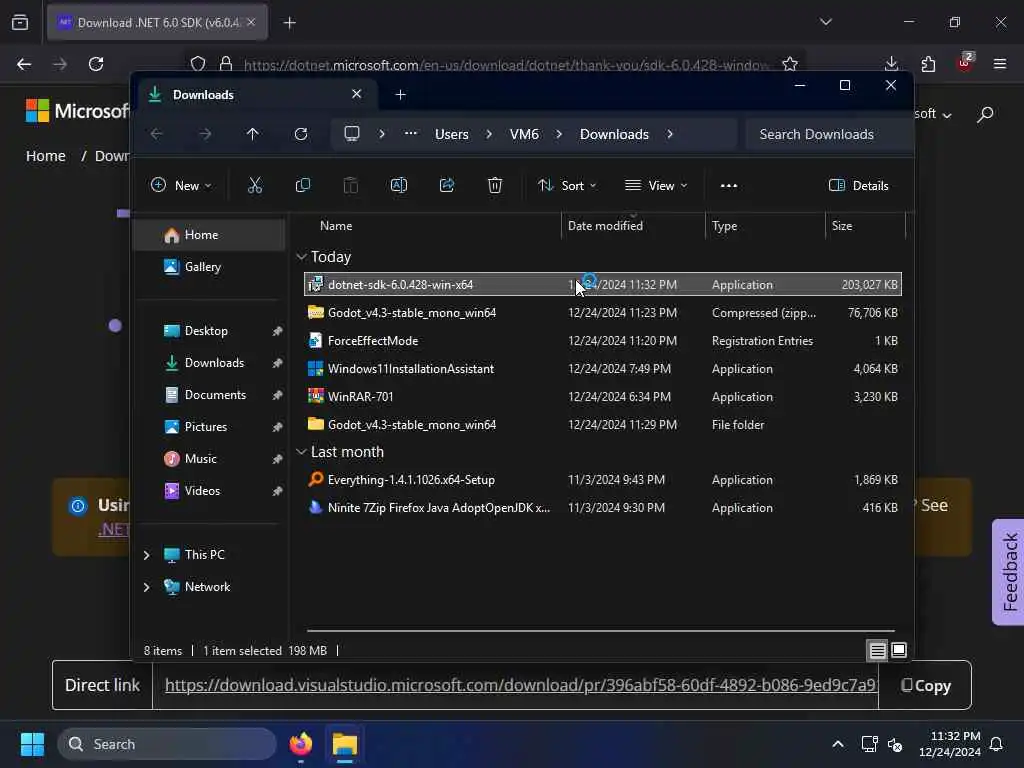The height and width of the screenshot is (768, 1024).
Task: Select the Ninite 7Zip Firefox Java installer file
Action: tap(603, 508)
